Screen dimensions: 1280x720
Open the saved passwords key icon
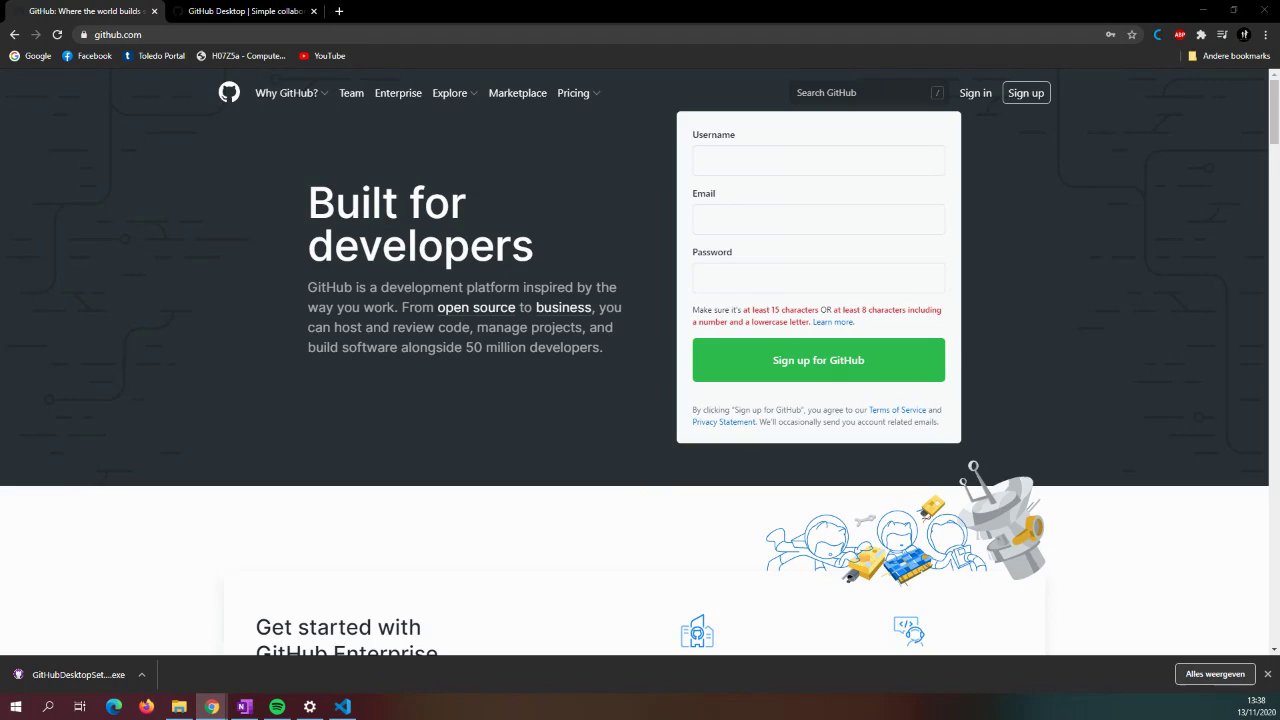pyautogui.click(x=1110, y=34)
